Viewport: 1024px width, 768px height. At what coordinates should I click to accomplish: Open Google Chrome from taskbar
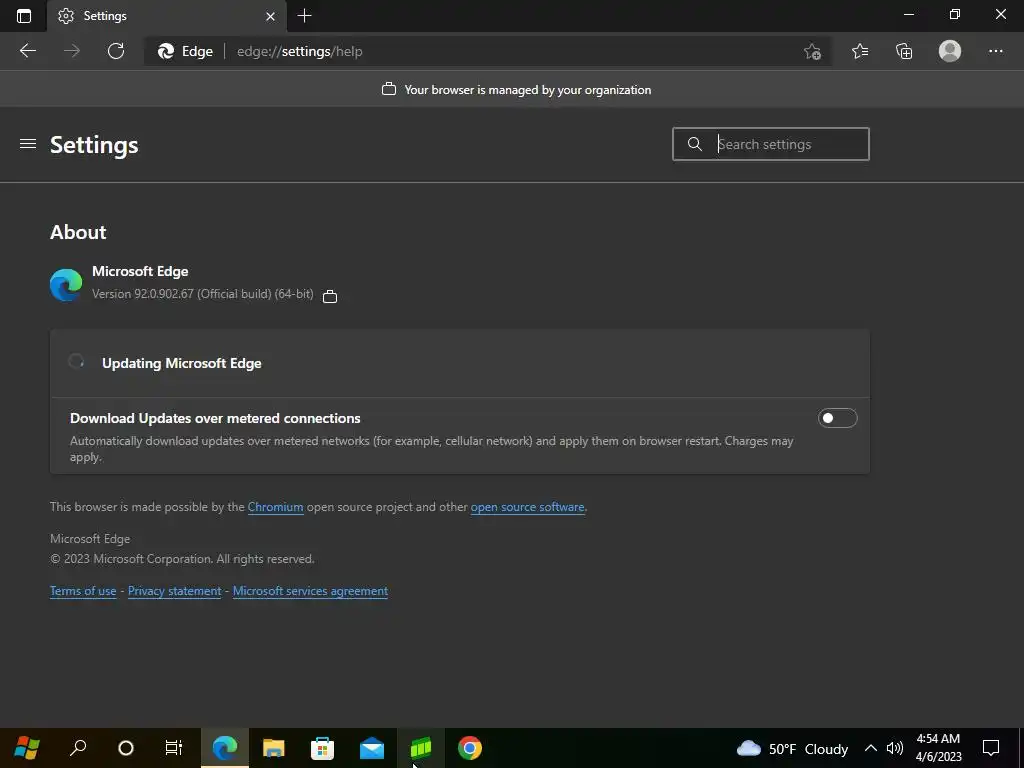pos(470,748)
